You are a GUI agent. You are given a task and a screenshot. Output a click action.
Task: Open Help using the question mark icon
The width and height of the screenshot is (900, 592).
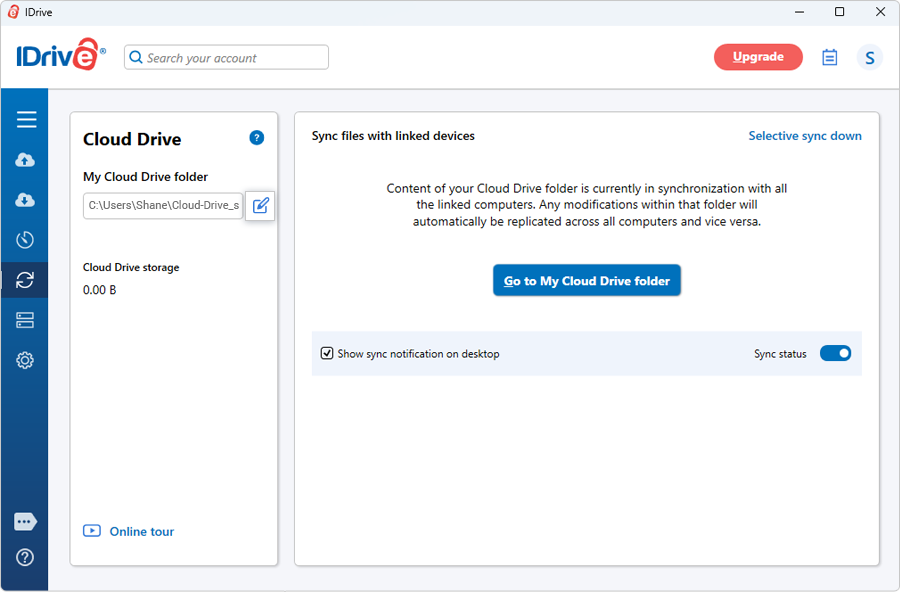click(26, 557)
